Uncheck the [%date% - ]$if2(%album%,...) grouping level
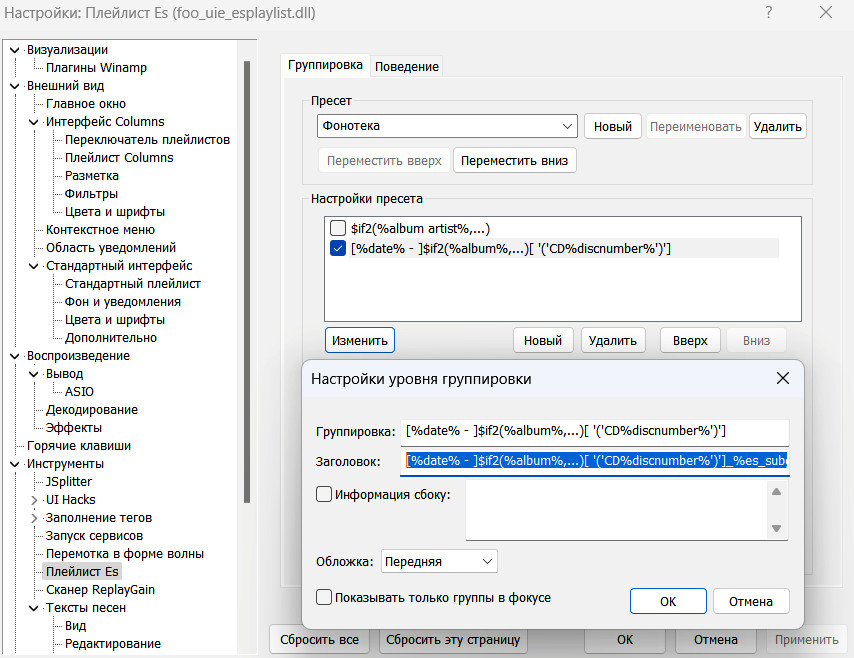 (338, 248)
